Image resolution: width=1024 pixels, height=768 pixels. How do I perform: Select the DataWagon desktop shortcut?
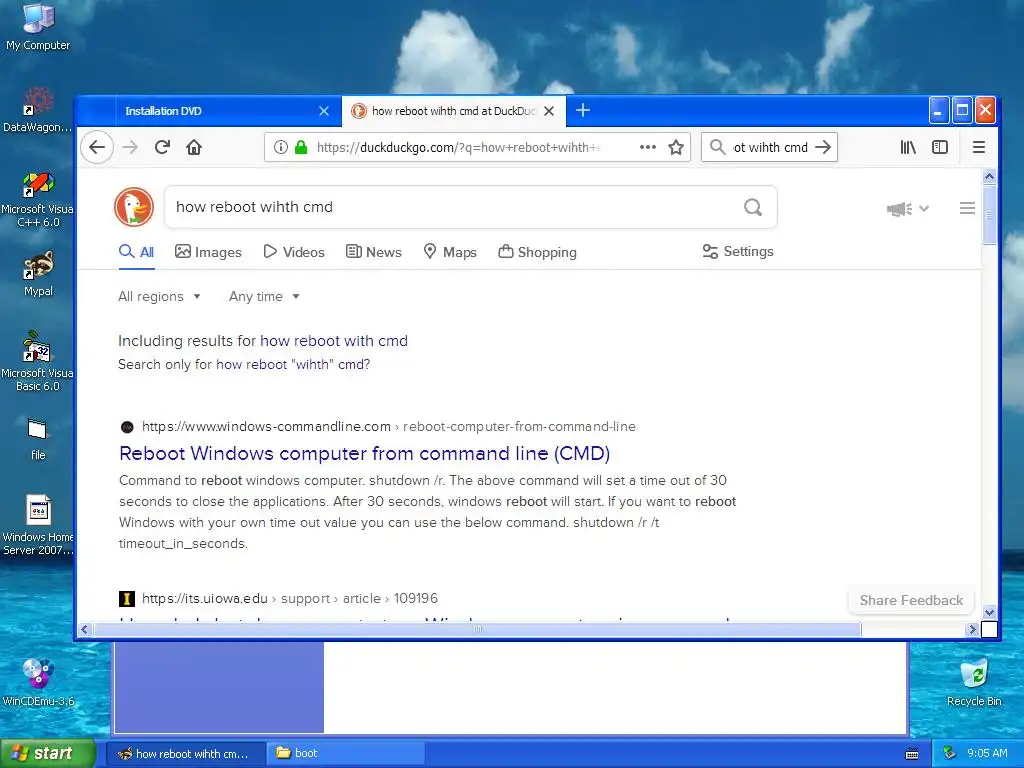pyautogui.click(x=38, y=110)
